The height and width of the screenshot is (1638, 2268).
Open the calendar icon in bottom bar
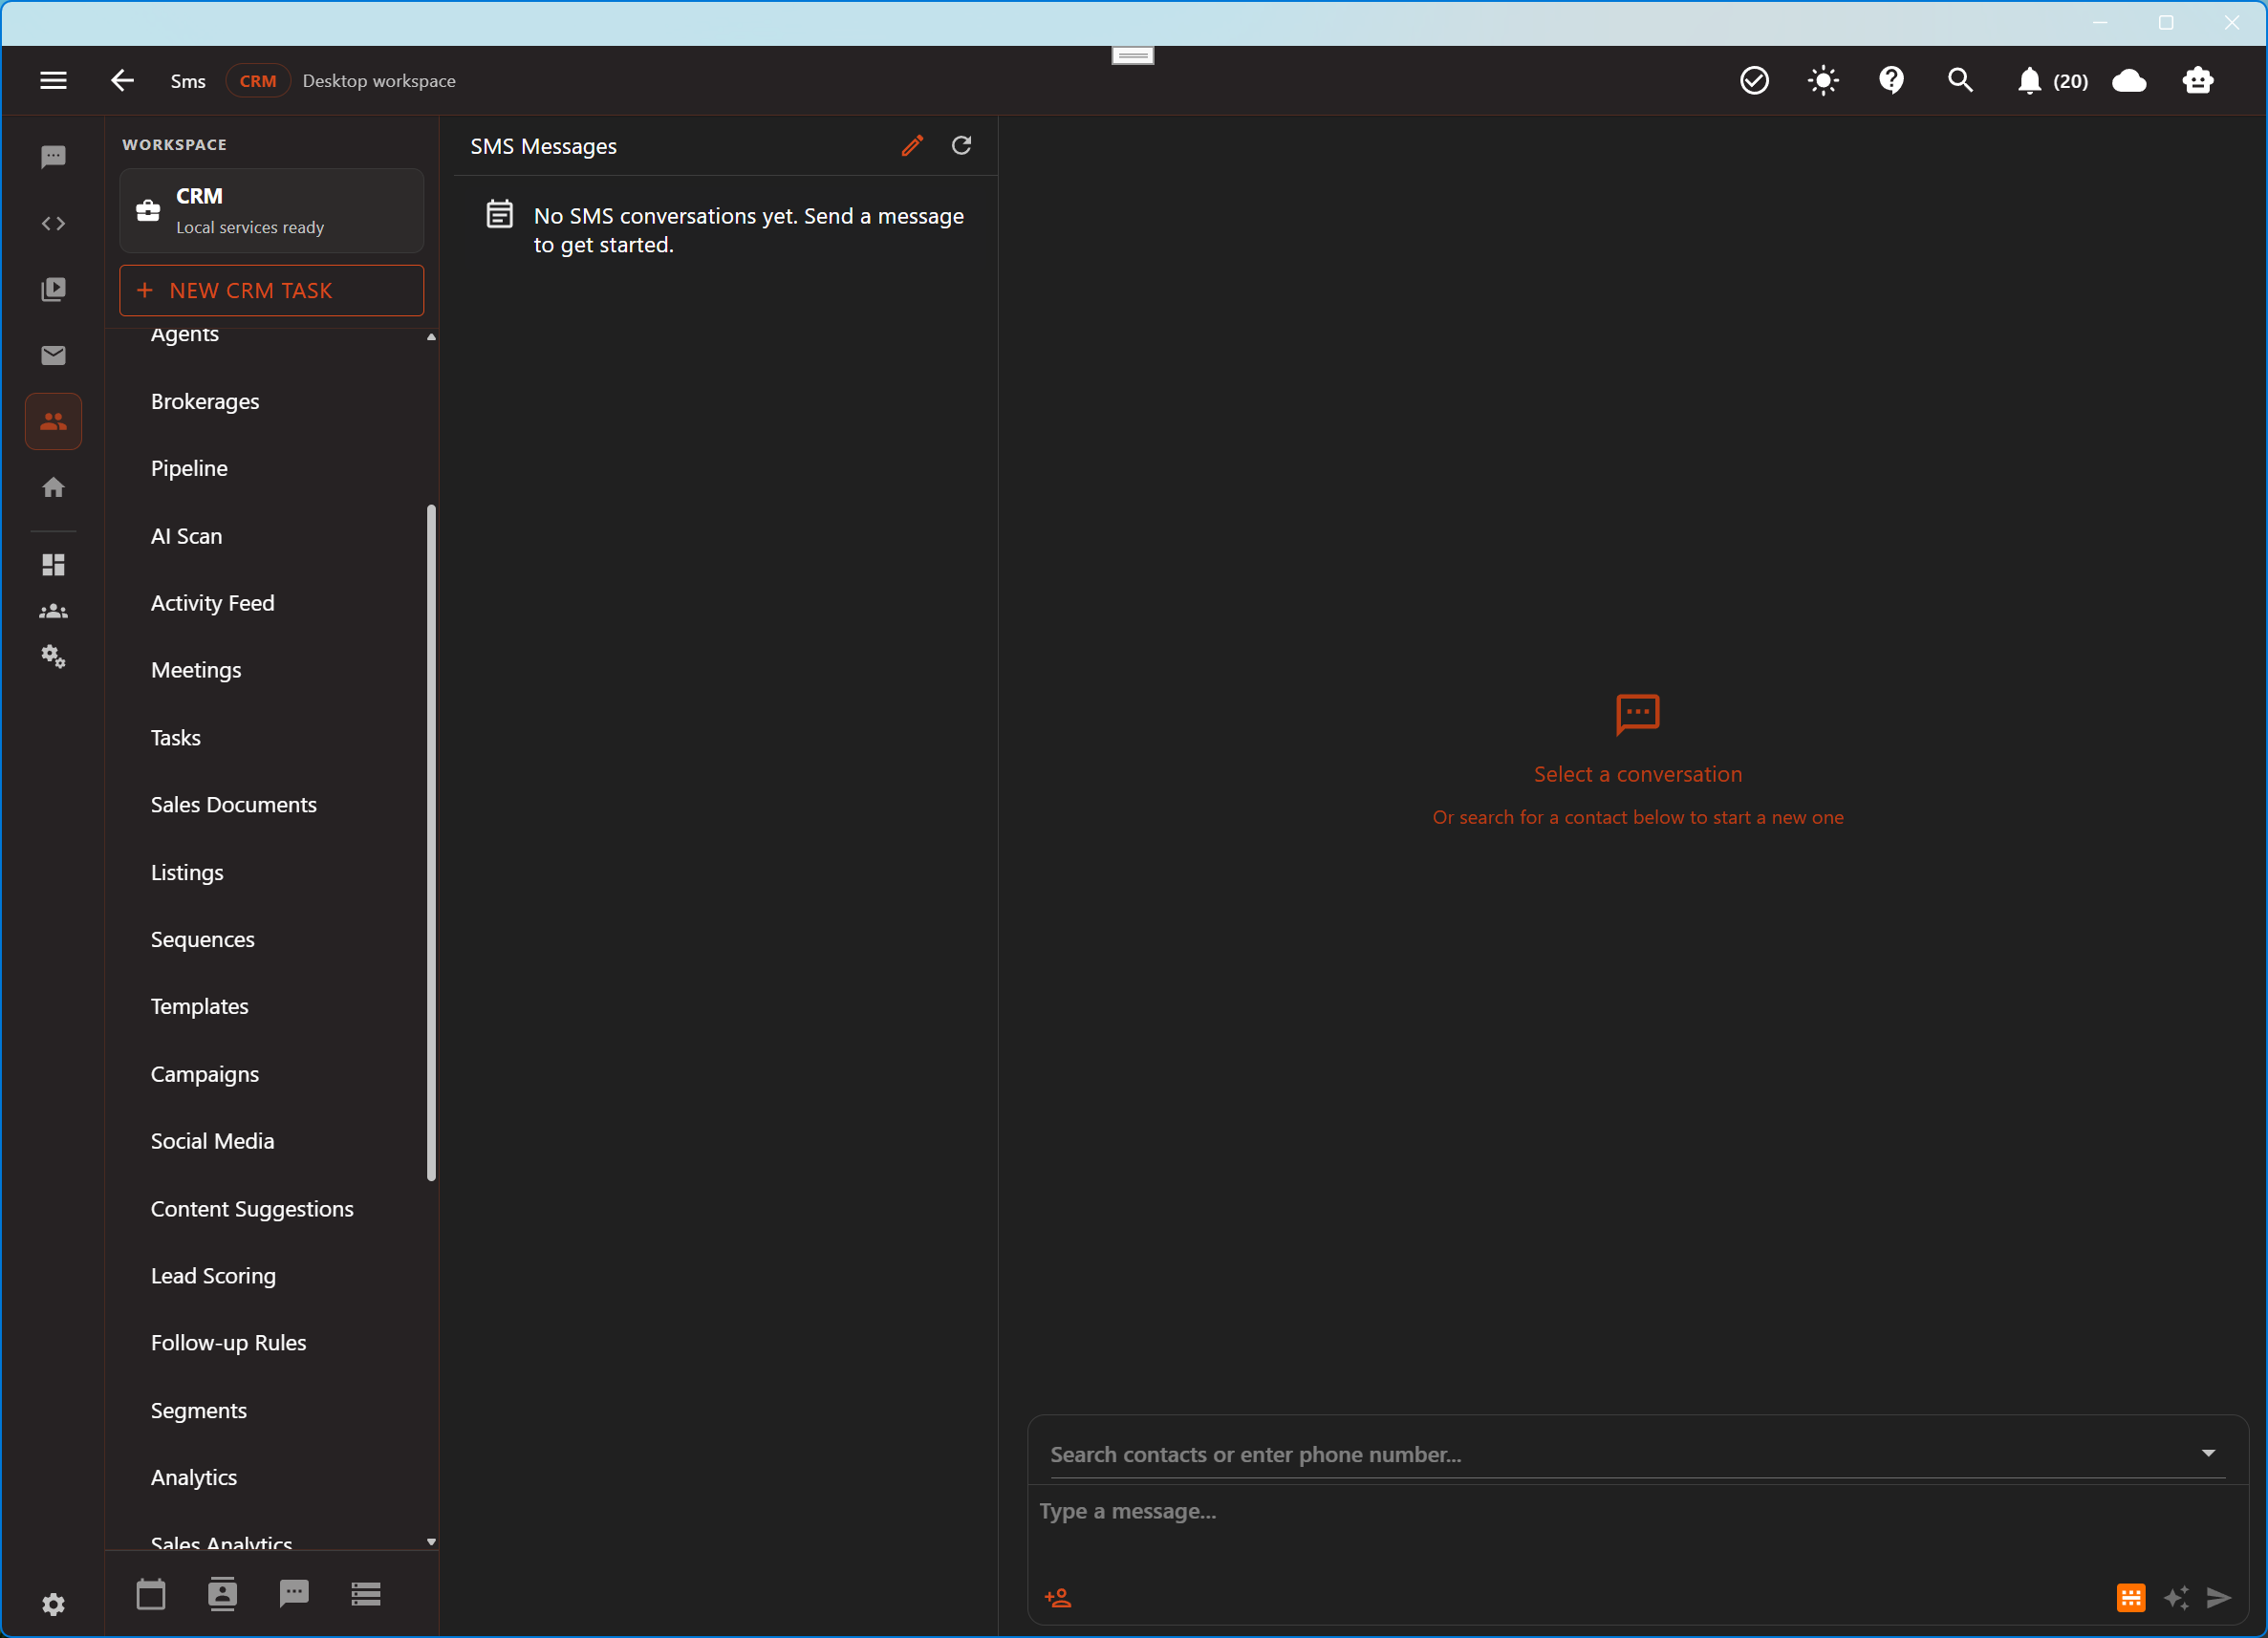[151, 1594]
